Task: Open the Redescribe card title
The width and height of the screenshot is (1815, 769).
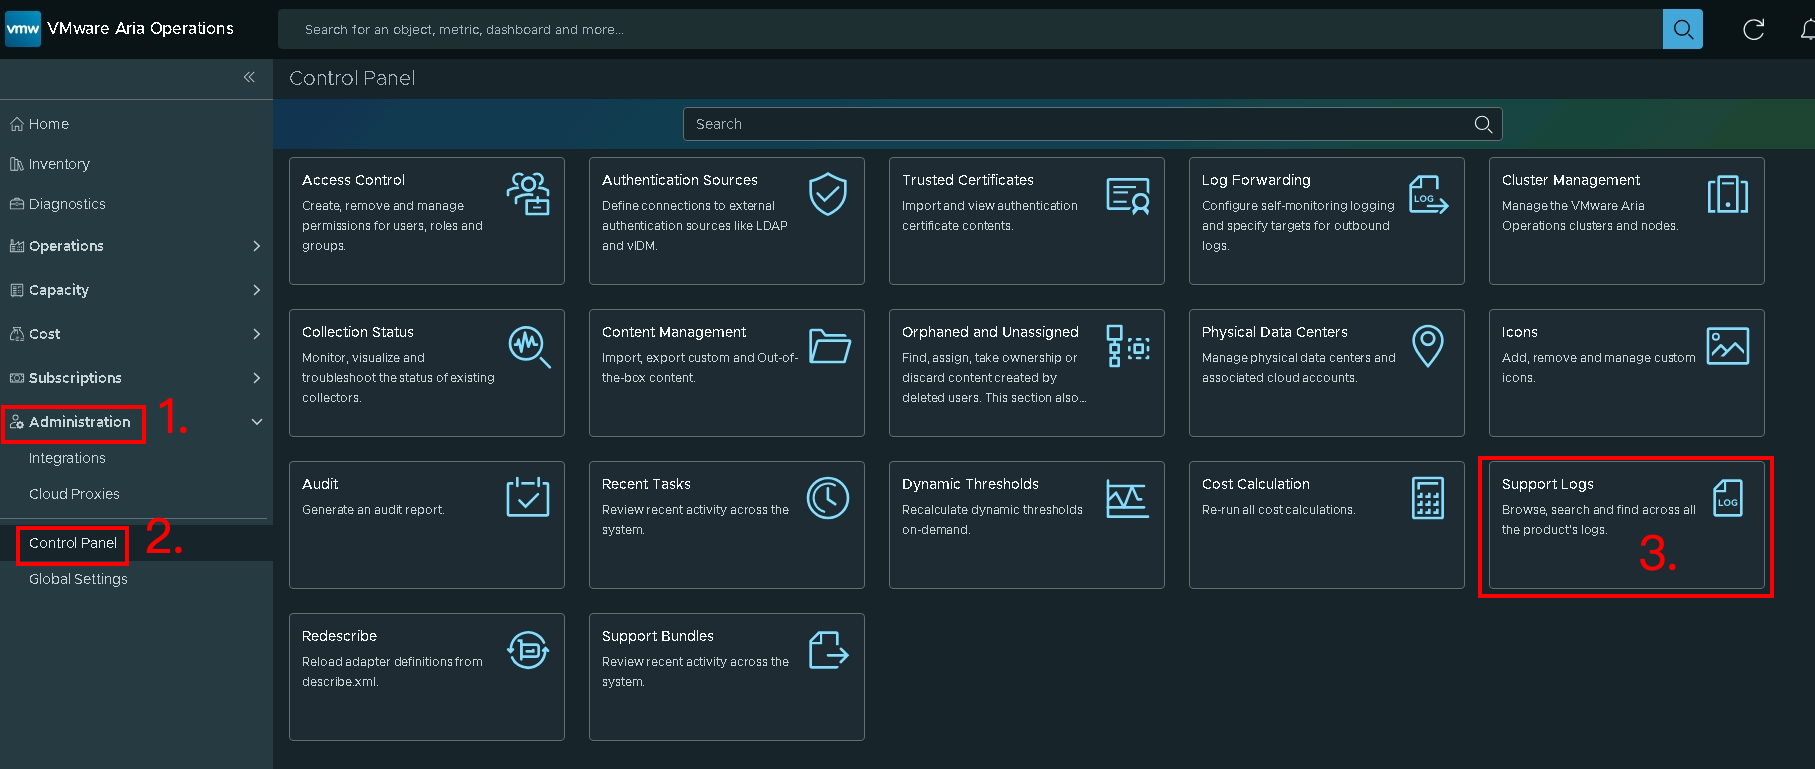Action: (339, 636)
